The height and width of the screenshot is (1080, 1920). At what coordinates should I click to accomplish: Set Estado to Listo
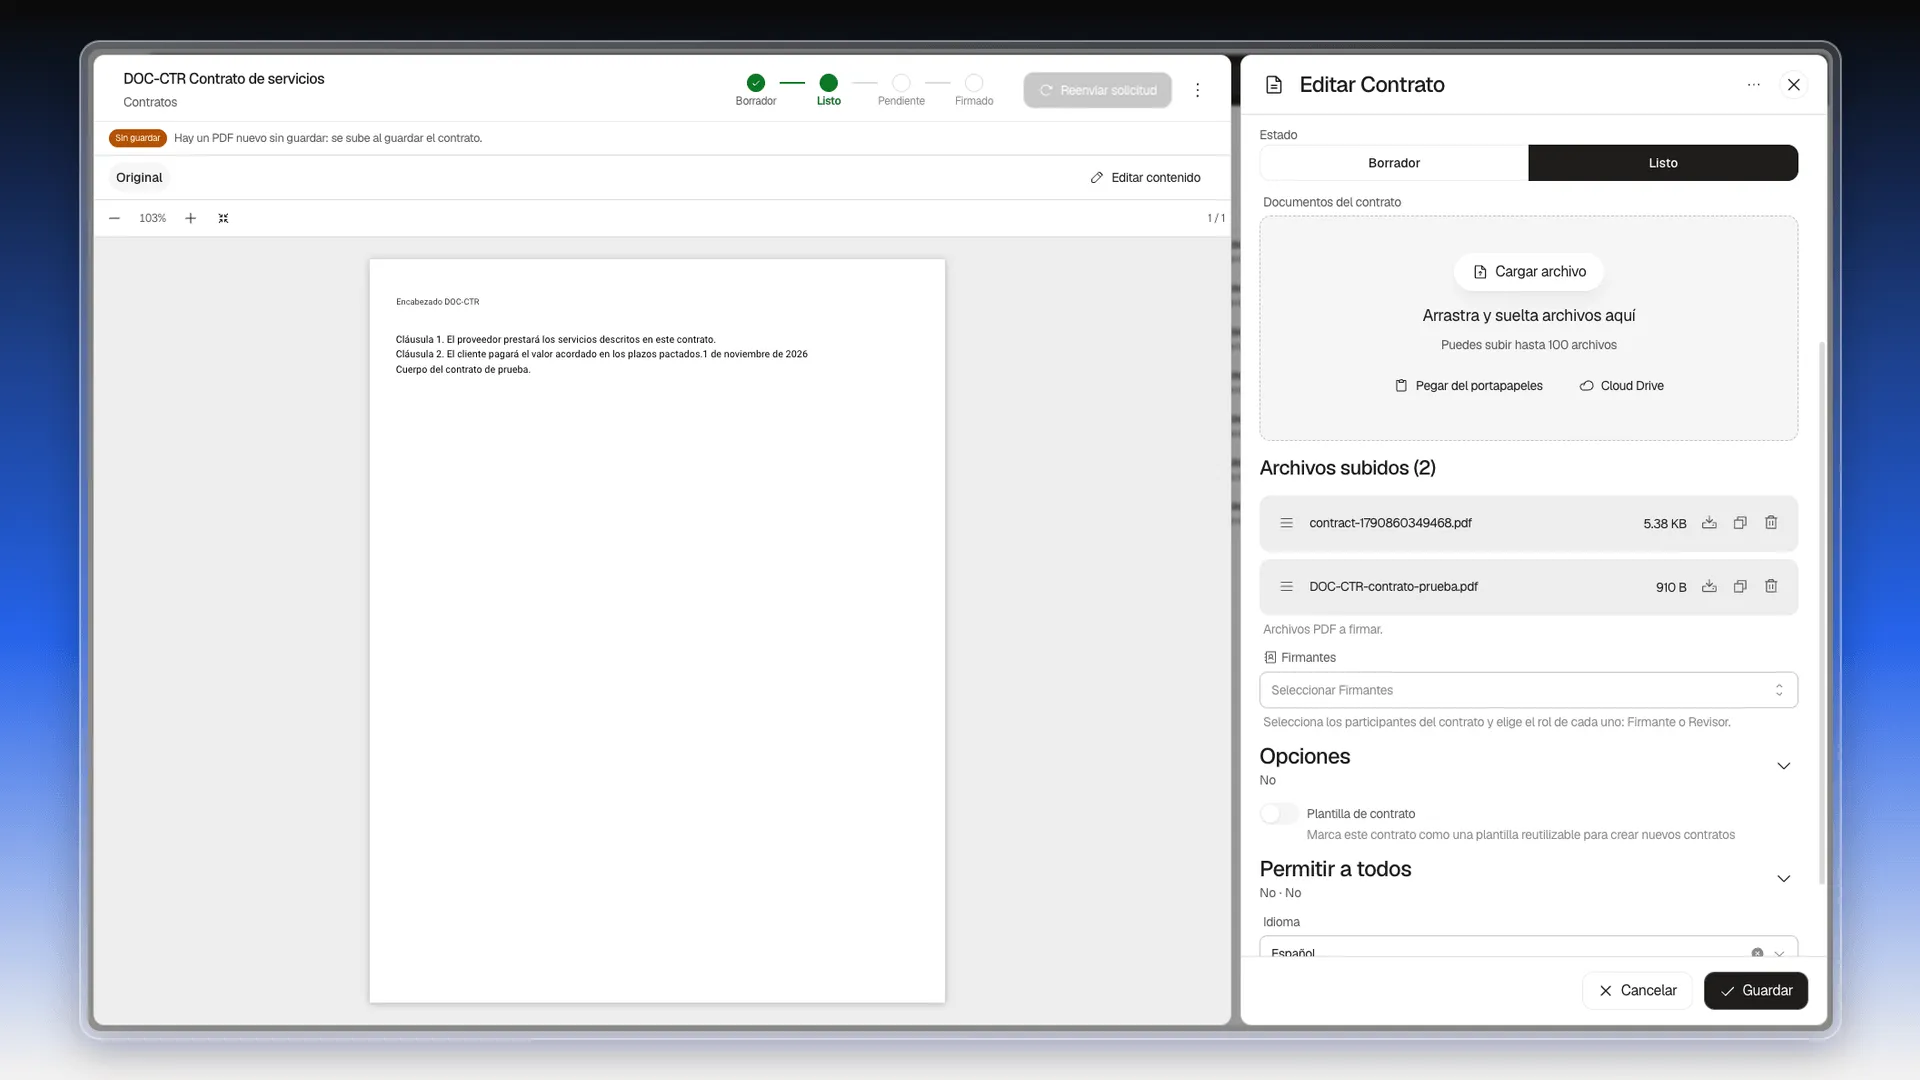1663,163
